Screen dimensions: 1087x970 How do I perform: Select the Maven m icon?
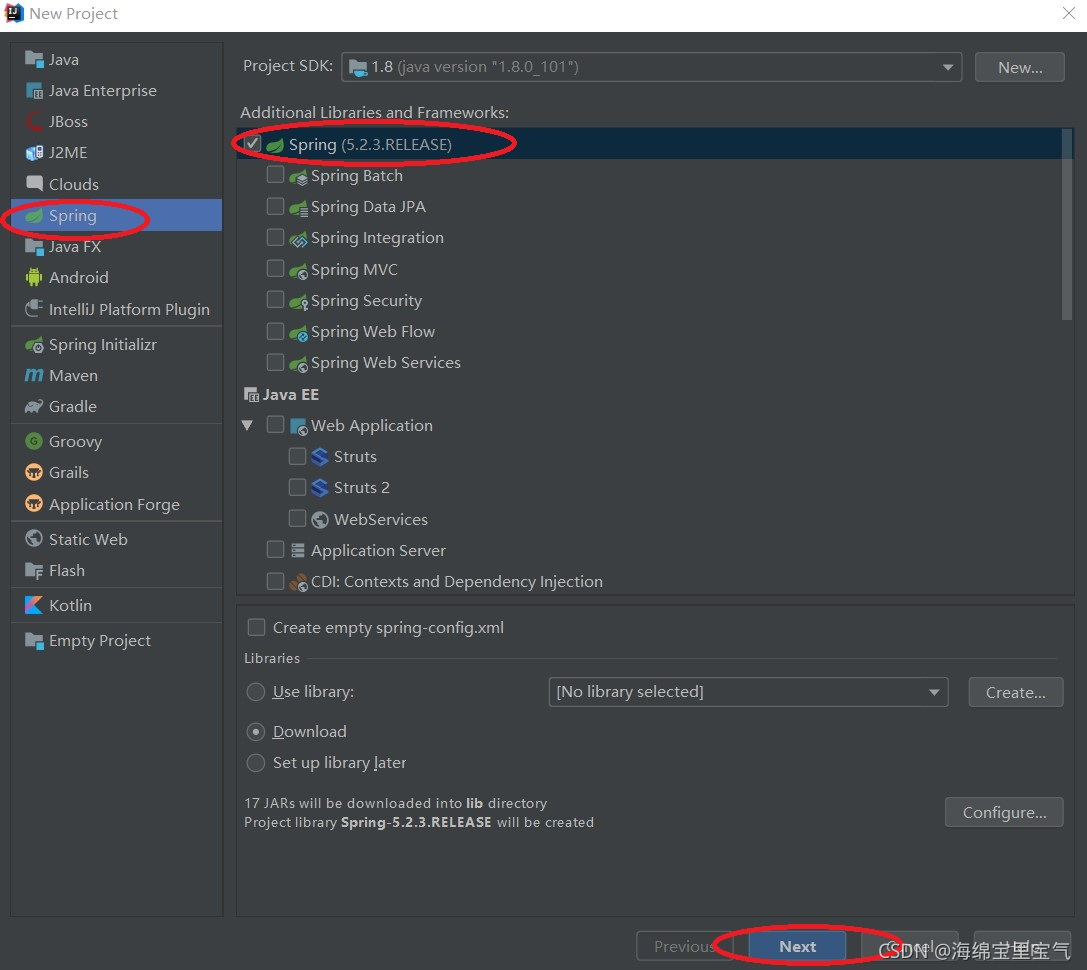(34, 375)
